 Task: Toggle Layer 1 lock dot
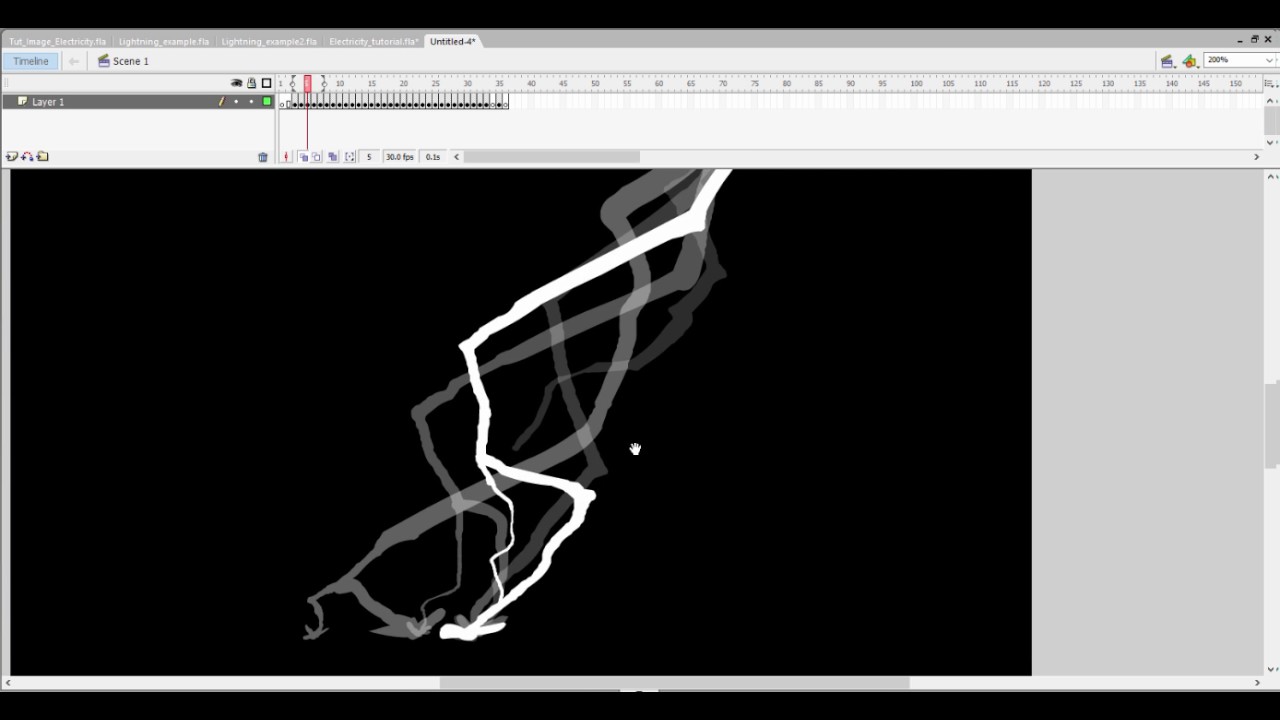tap(251, 101)
